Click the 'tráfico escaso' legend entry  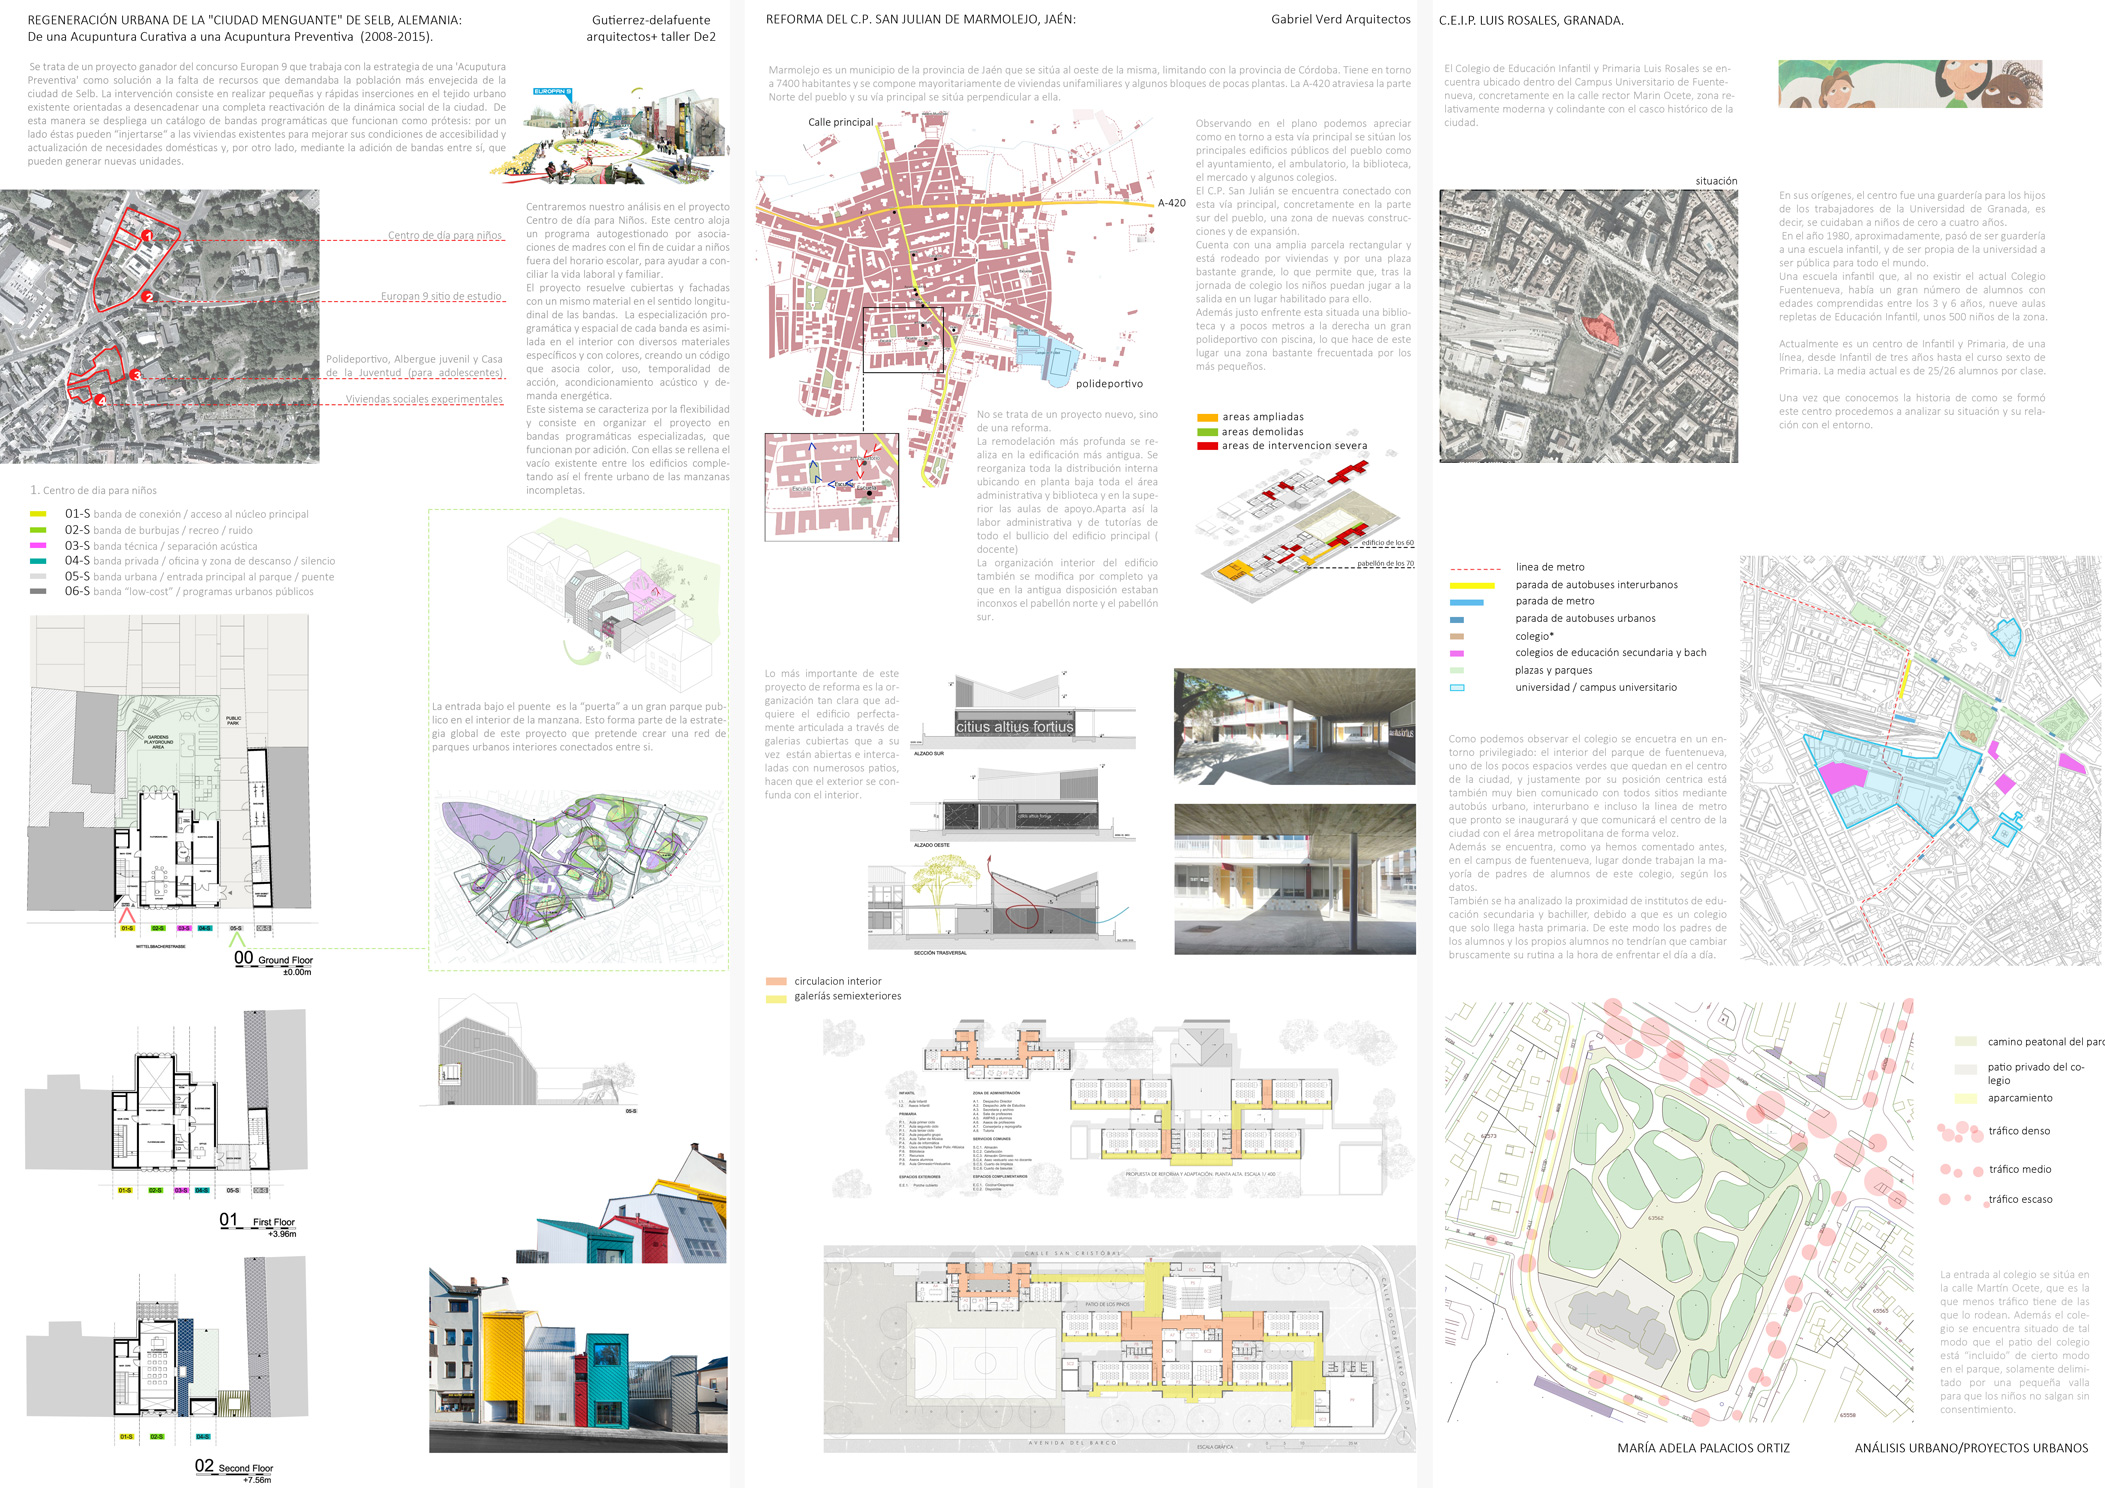(2020, 1199)
